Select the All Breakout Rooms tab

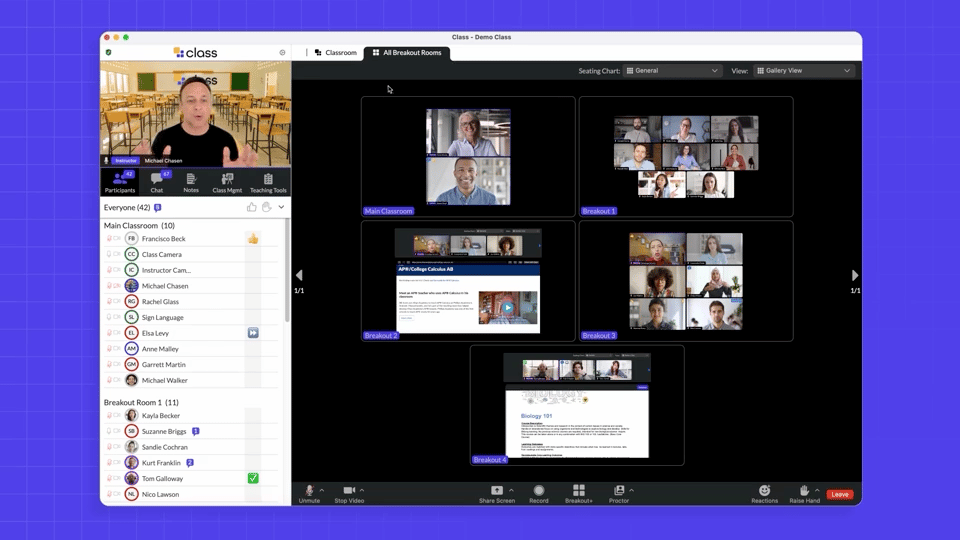407,52
